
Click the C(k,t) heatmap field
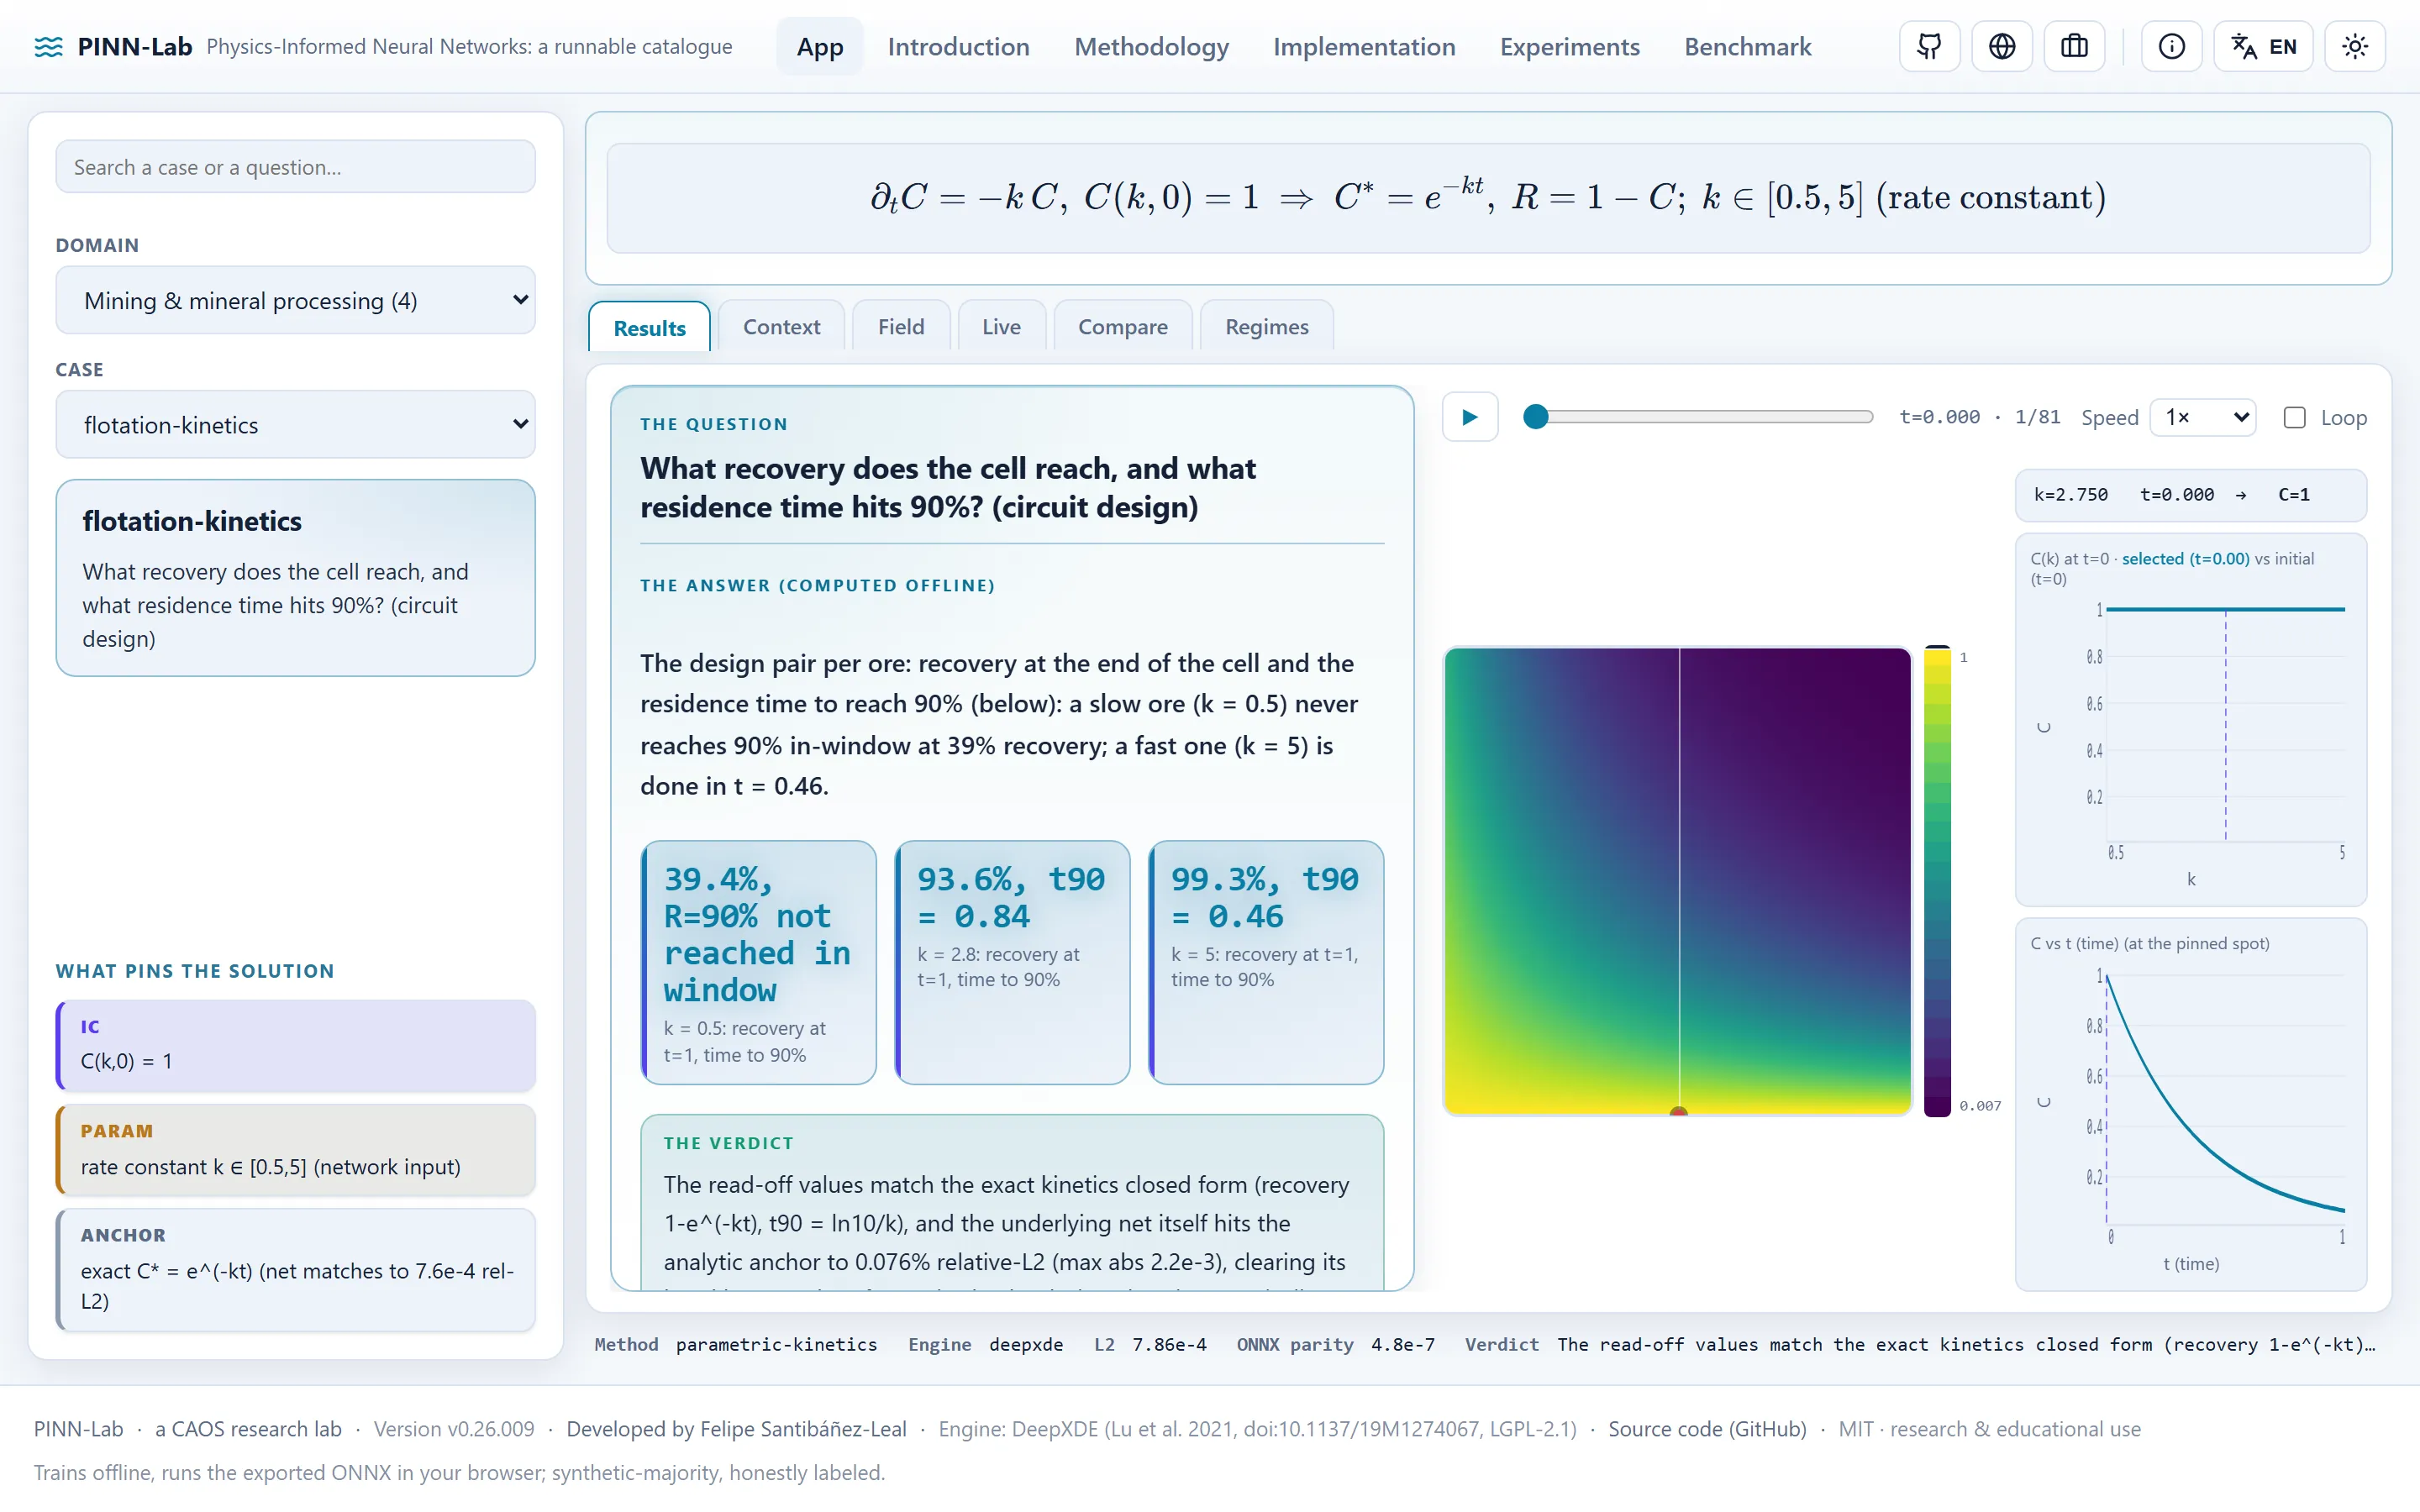pos(1677,881)
